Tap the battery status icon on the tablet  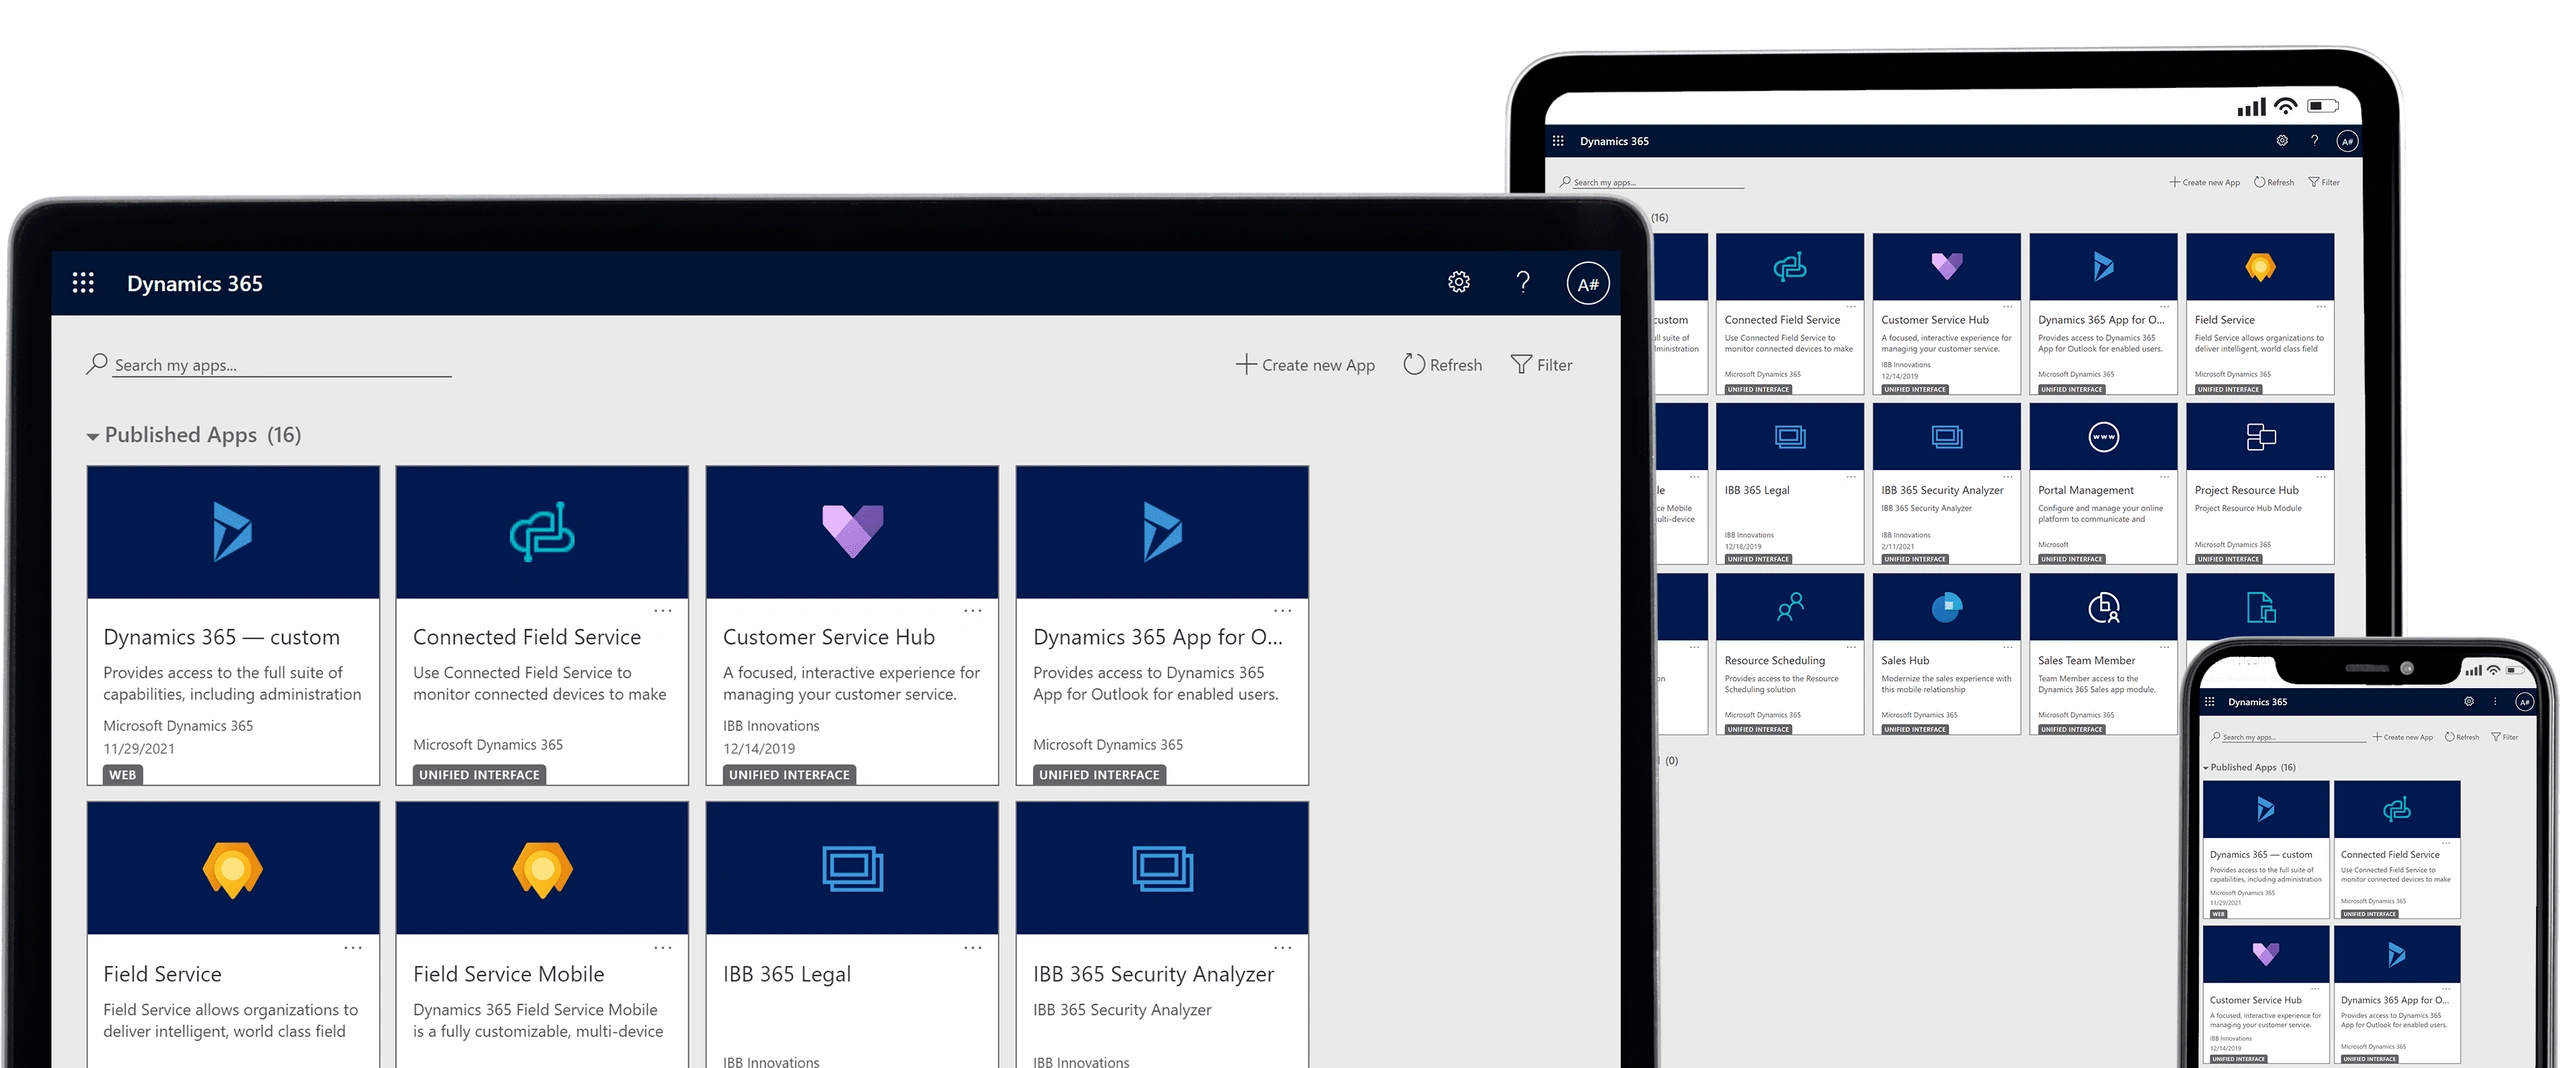[x=2323, y=106]
